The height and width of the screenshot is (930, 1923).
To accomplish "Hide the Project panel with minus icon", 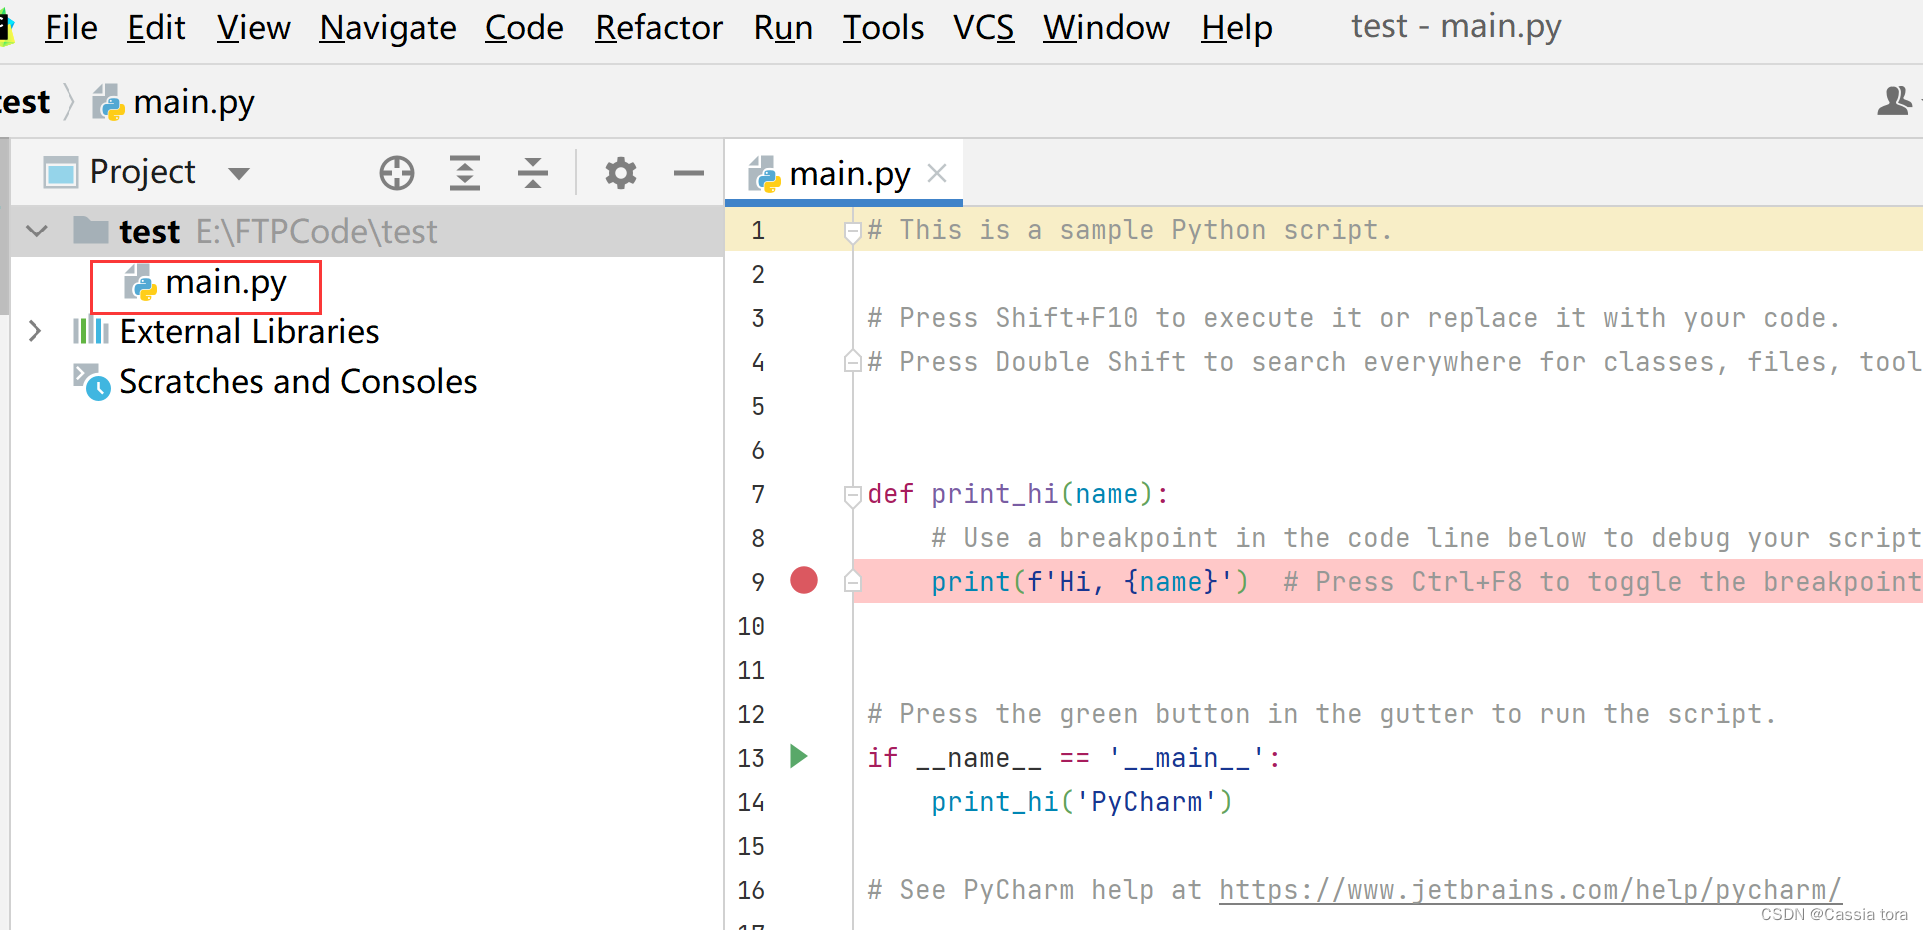I will 689,173.
